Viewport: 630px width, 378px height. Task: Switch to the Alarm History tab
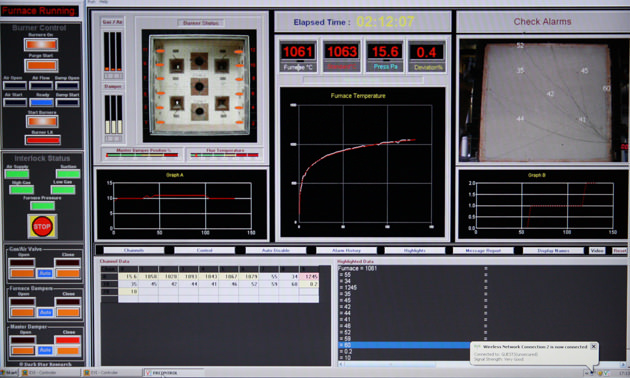[x=346, y=250]
